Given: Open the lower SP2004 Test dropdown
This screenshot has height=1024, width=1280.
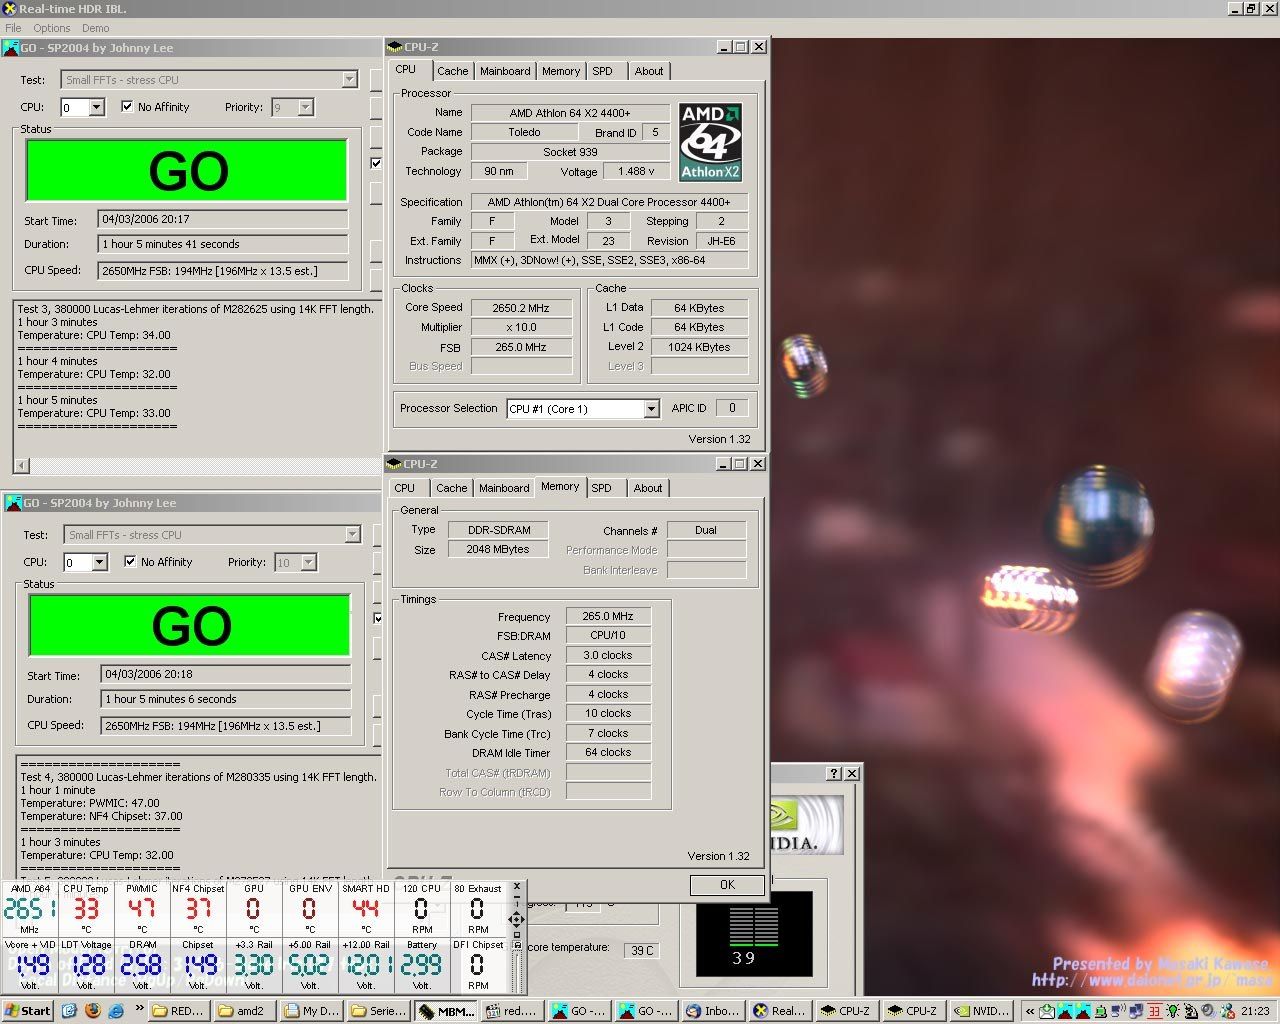Looking at the screenshot, I should pos(352,534).
